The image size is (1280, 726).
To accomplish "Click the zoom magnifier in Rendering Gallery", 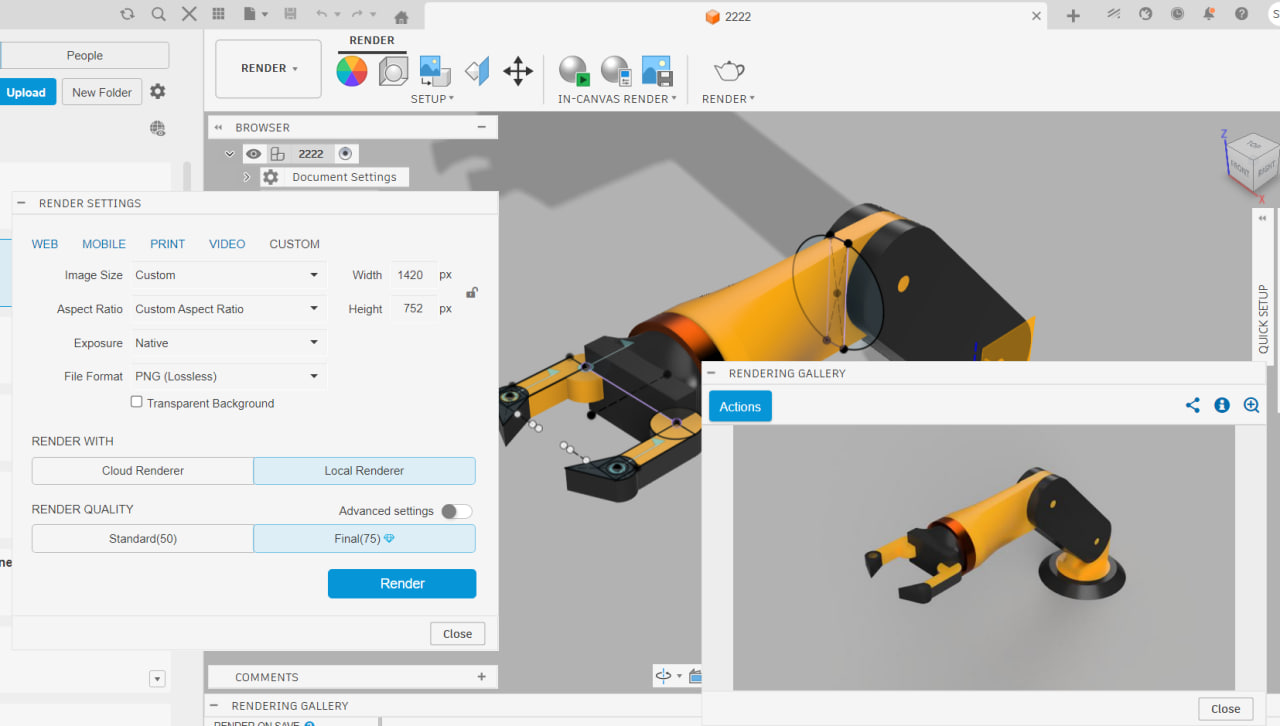I will 1251,405.
